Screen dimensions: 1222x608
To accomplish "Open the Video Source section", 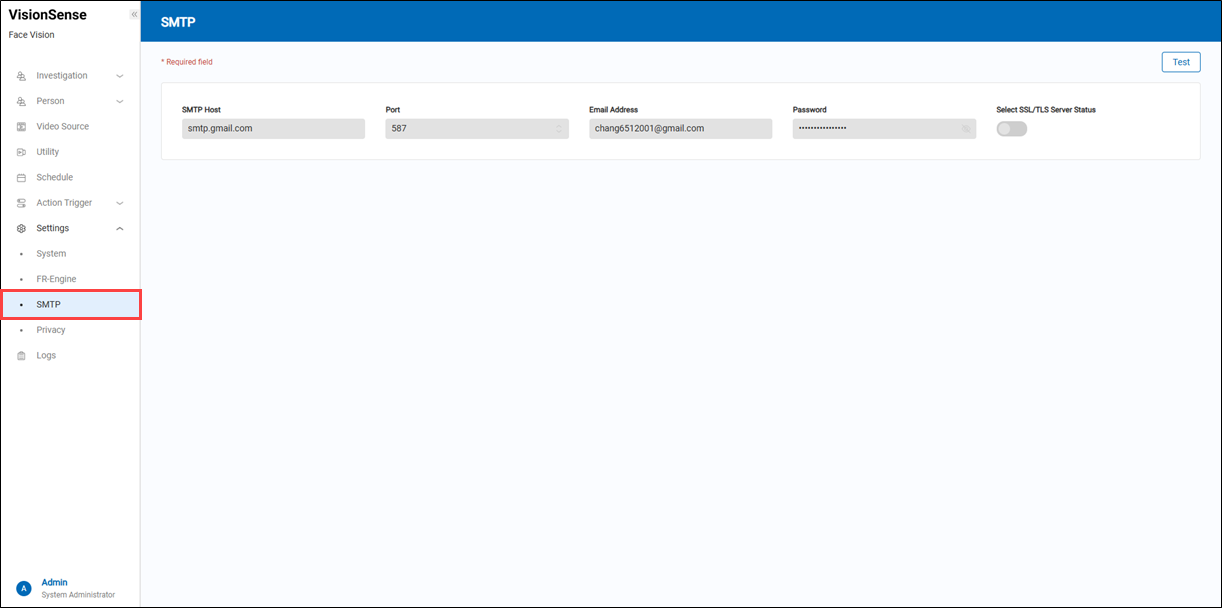I will pyautogui.click(x=64, y=126).
